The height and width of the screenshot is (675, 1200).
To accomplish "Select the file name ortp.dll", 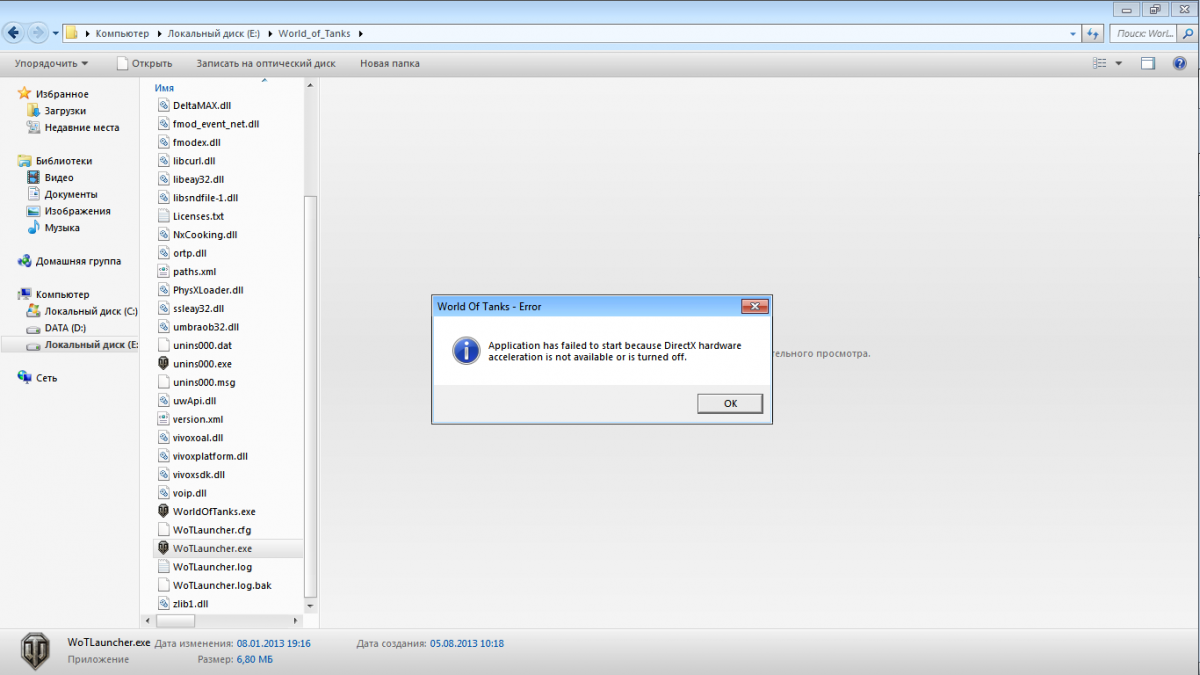I will pyautogui.click(x=189, y=253).
